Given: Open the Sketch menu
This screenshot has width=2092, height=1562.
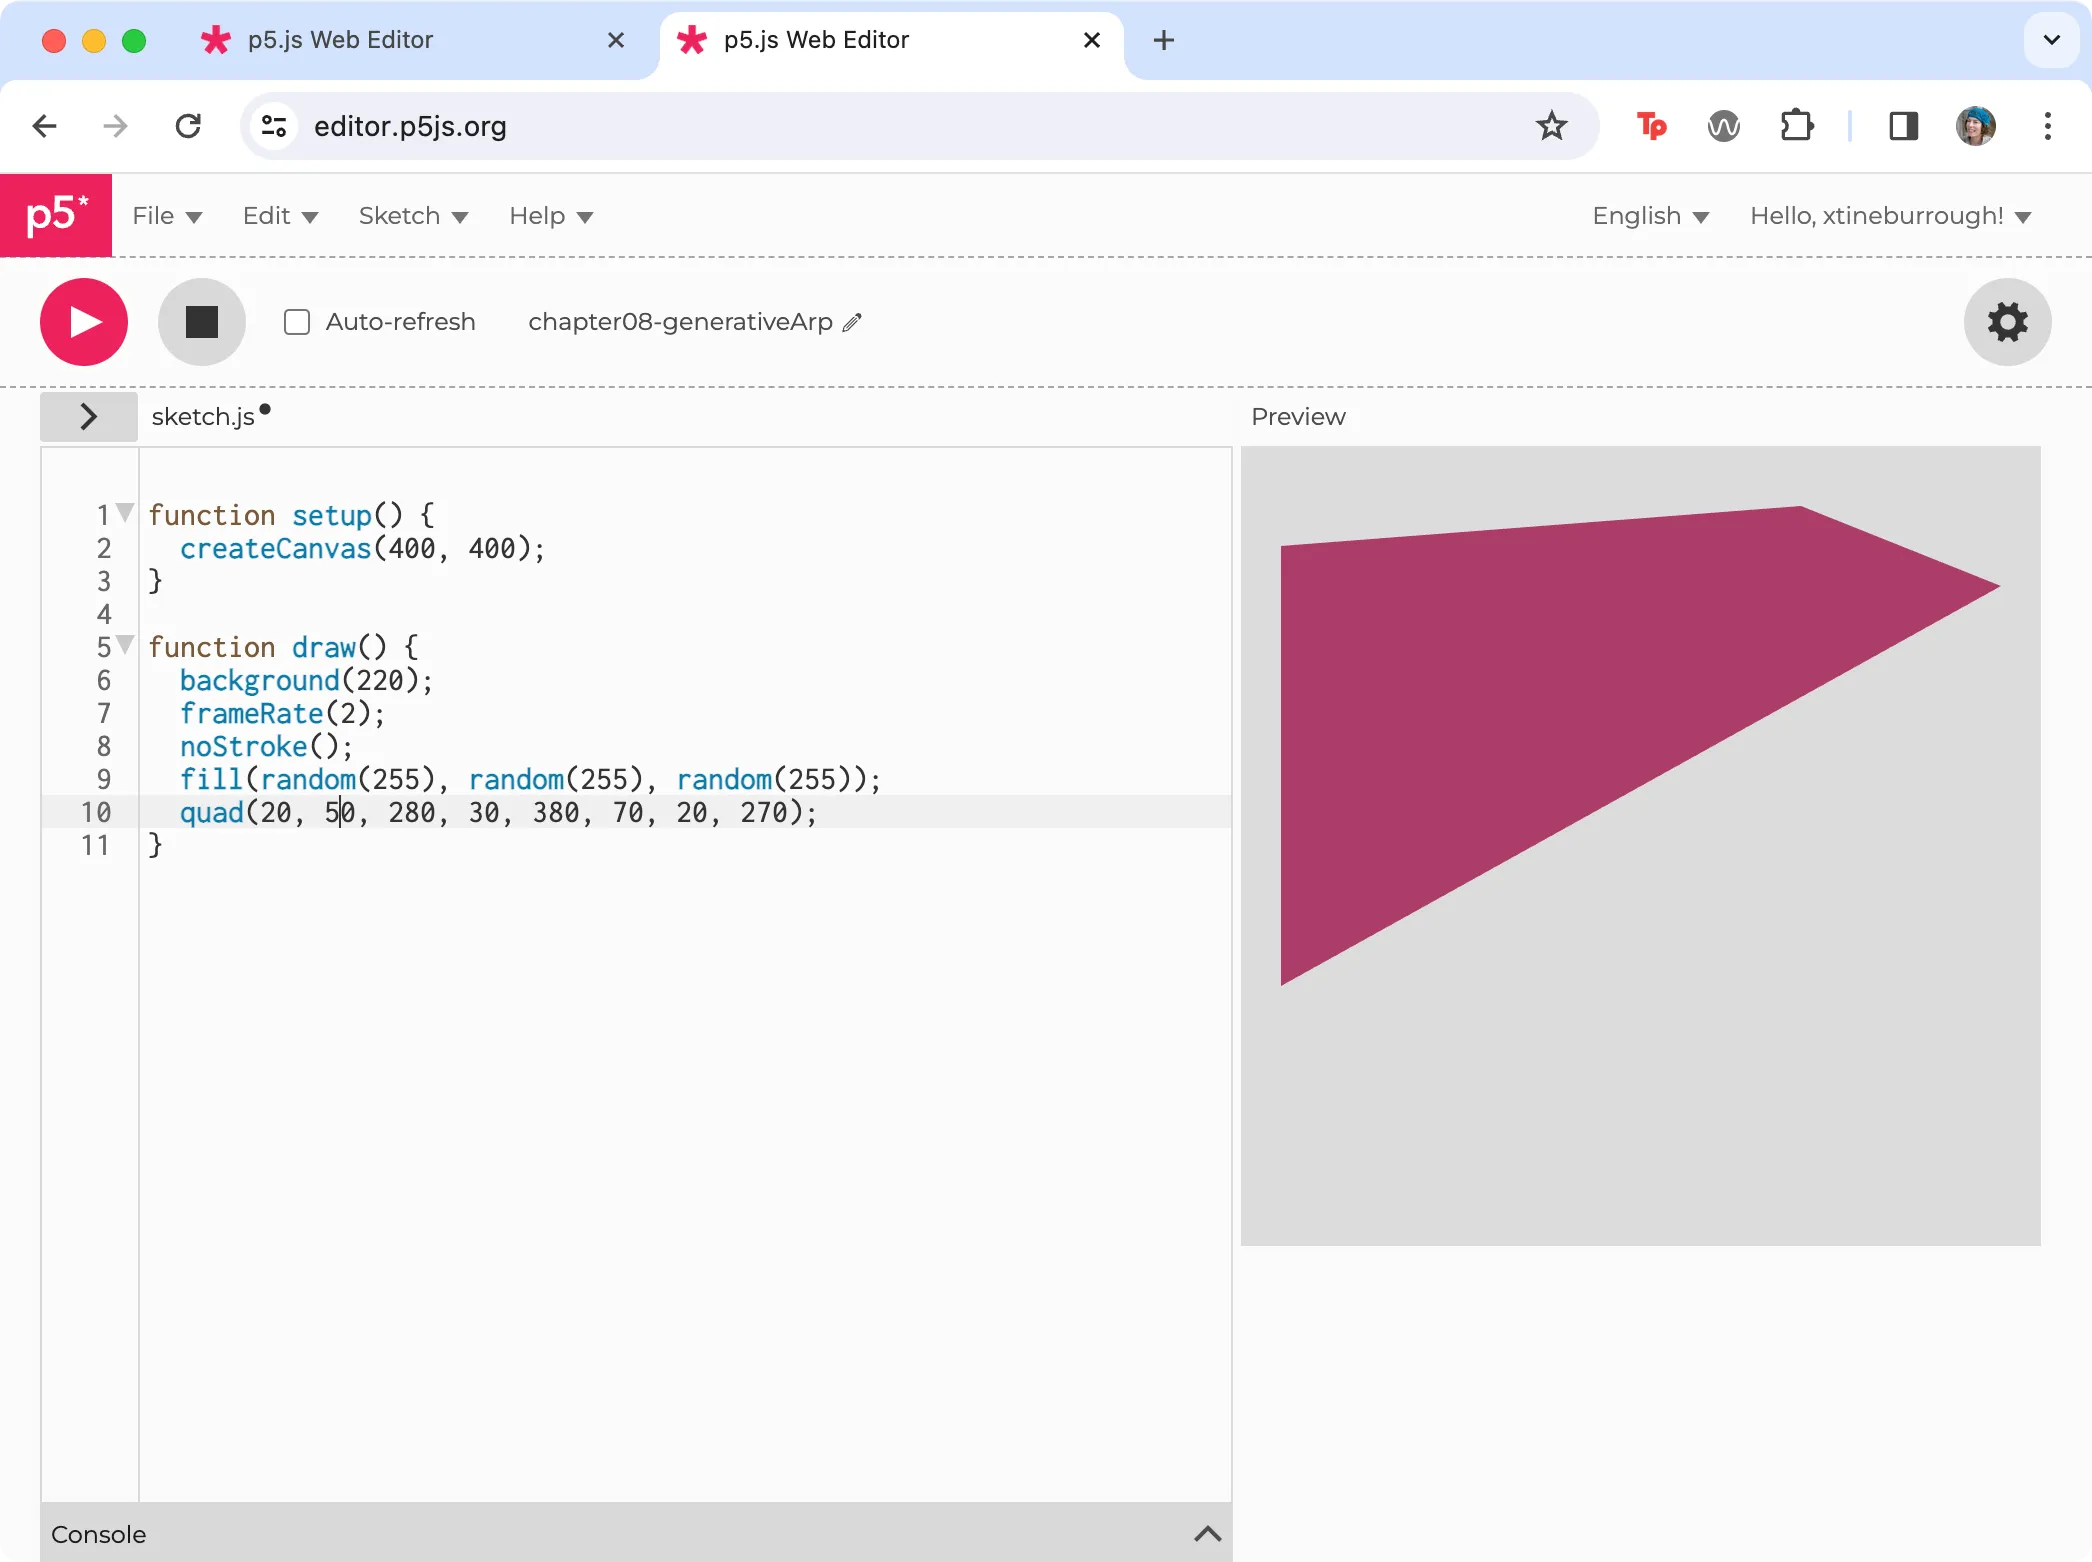Looking at the screenshot, I should [x=413, y=216].
